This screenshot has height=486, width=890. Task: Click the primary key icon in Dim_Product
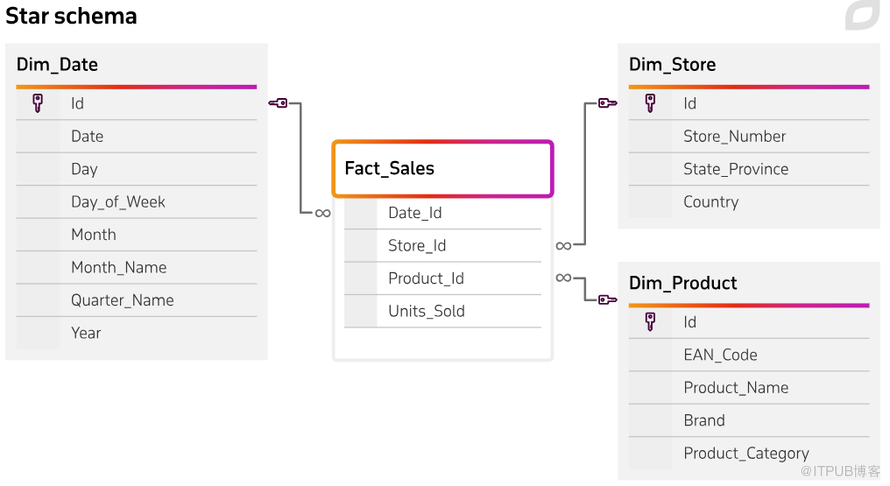(650, 322)
